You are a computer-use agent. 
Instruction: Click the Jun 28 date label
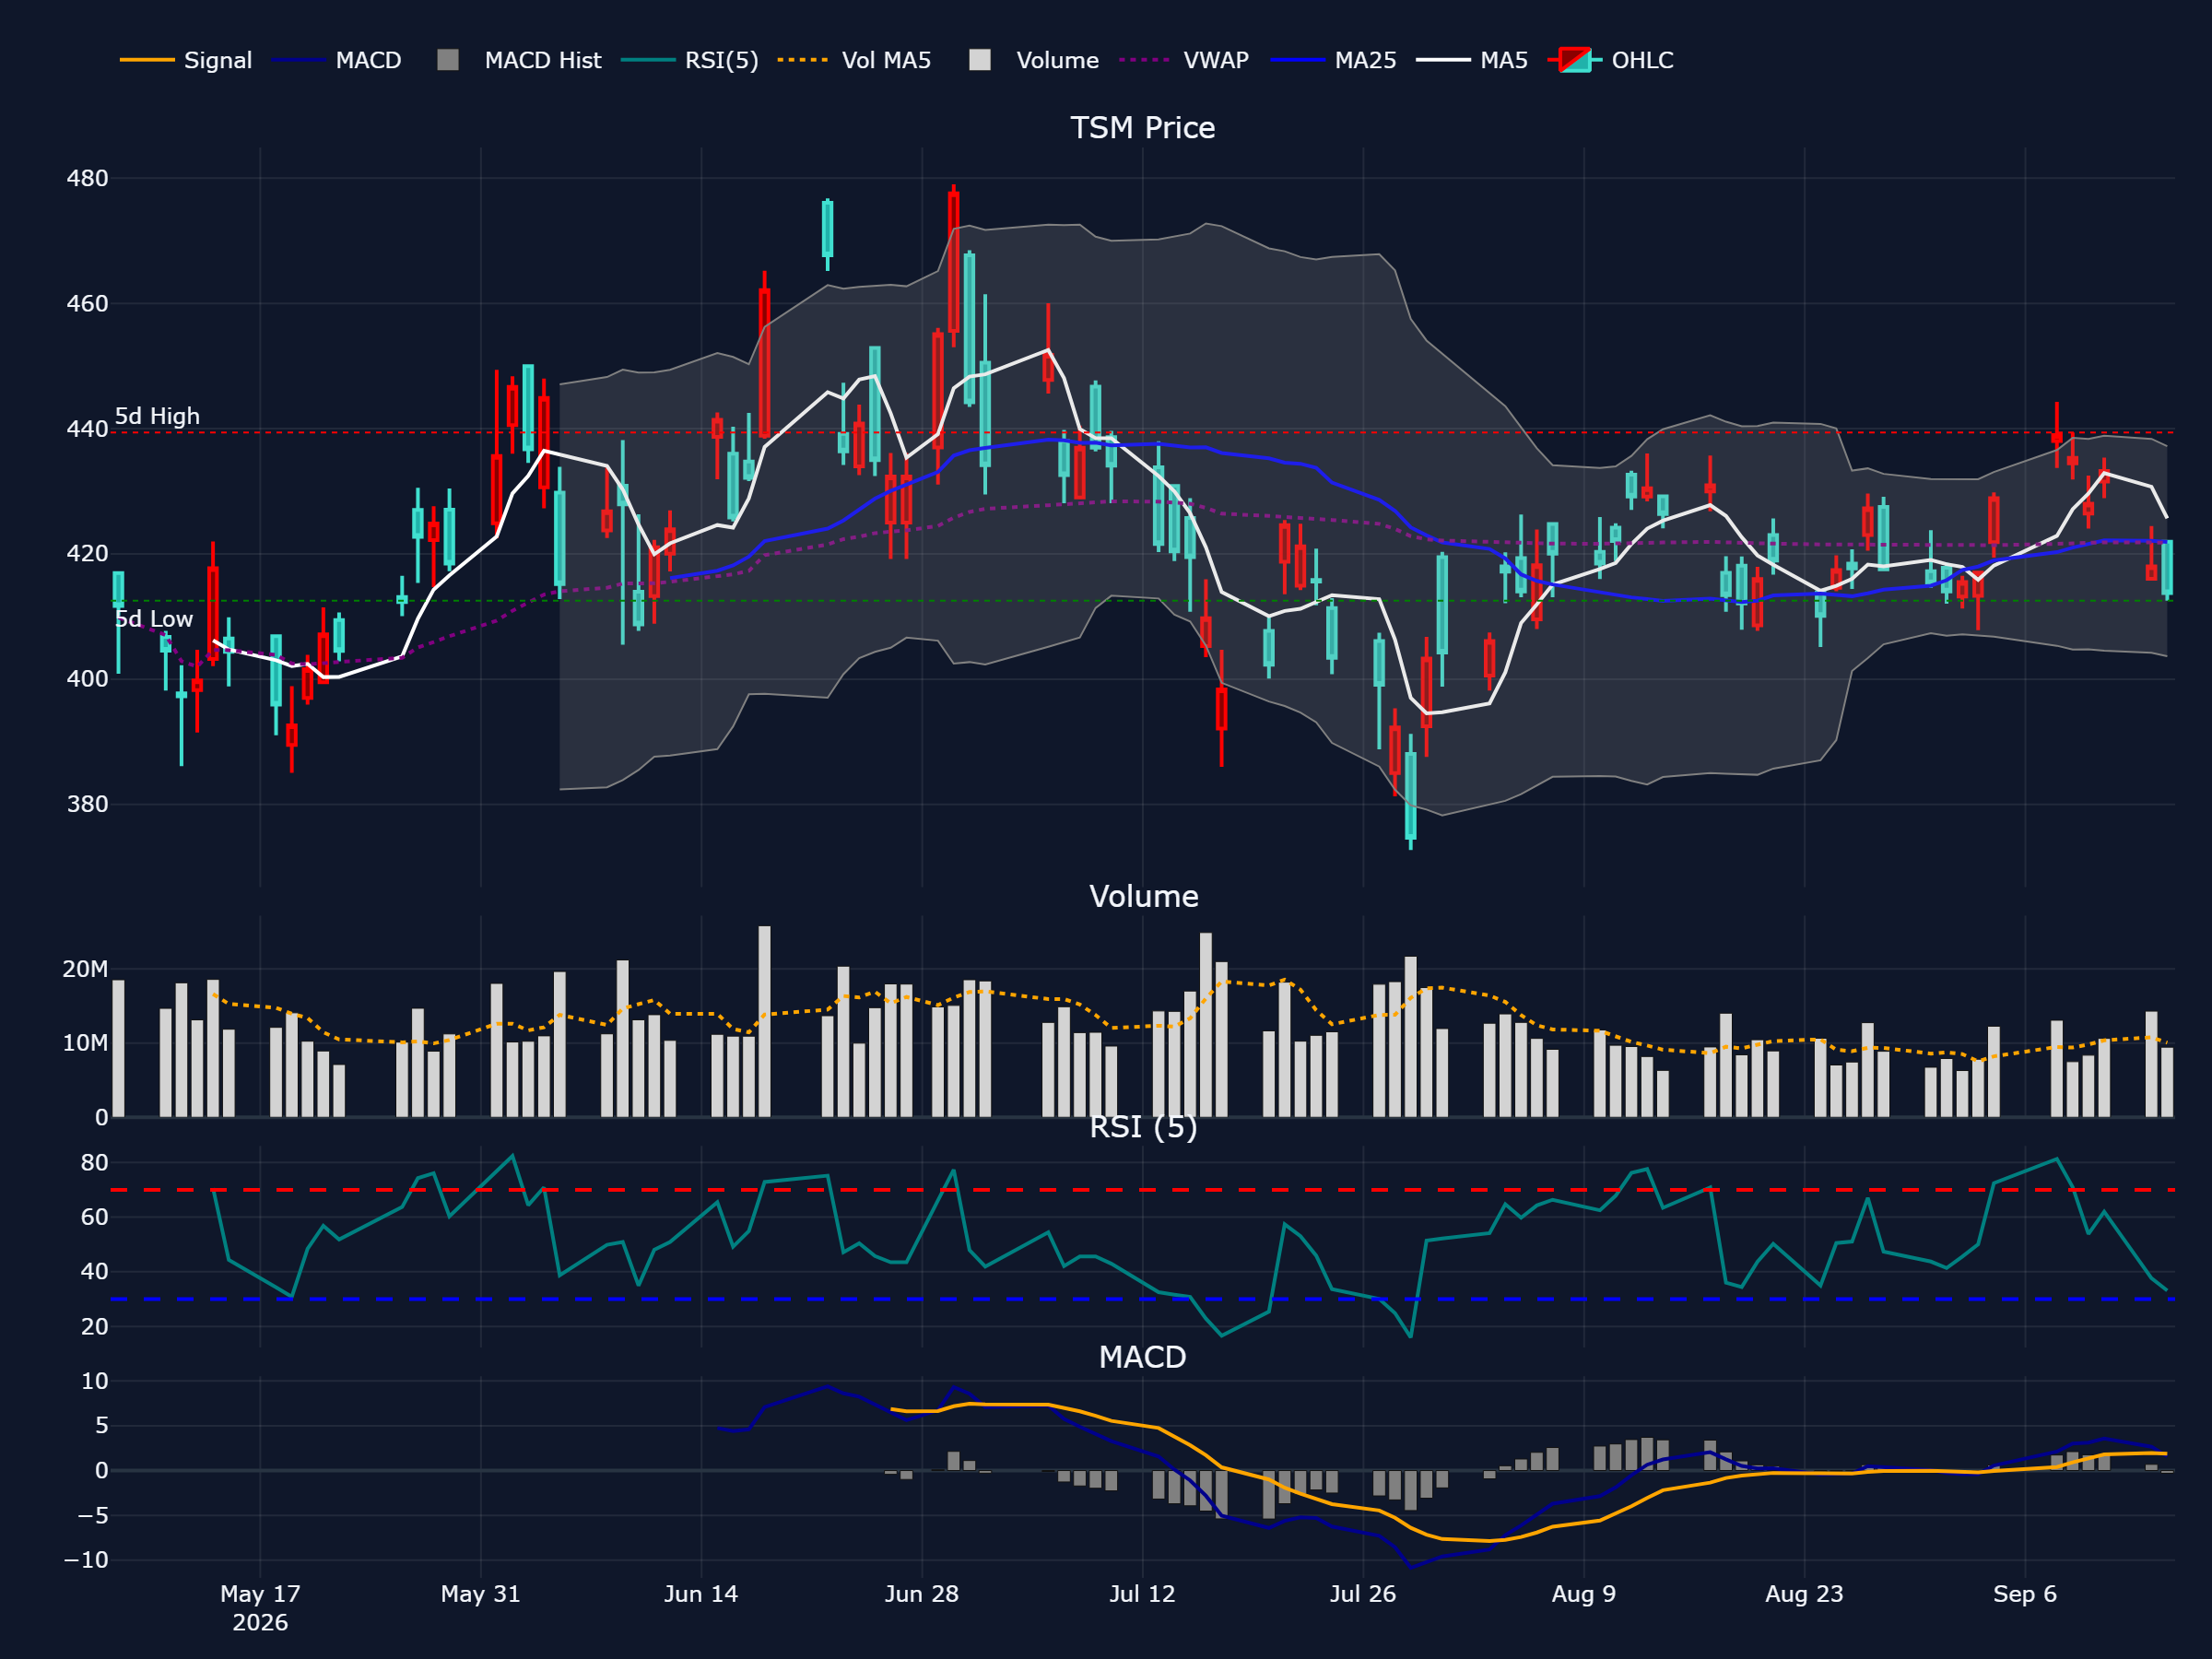[922, 1594]
